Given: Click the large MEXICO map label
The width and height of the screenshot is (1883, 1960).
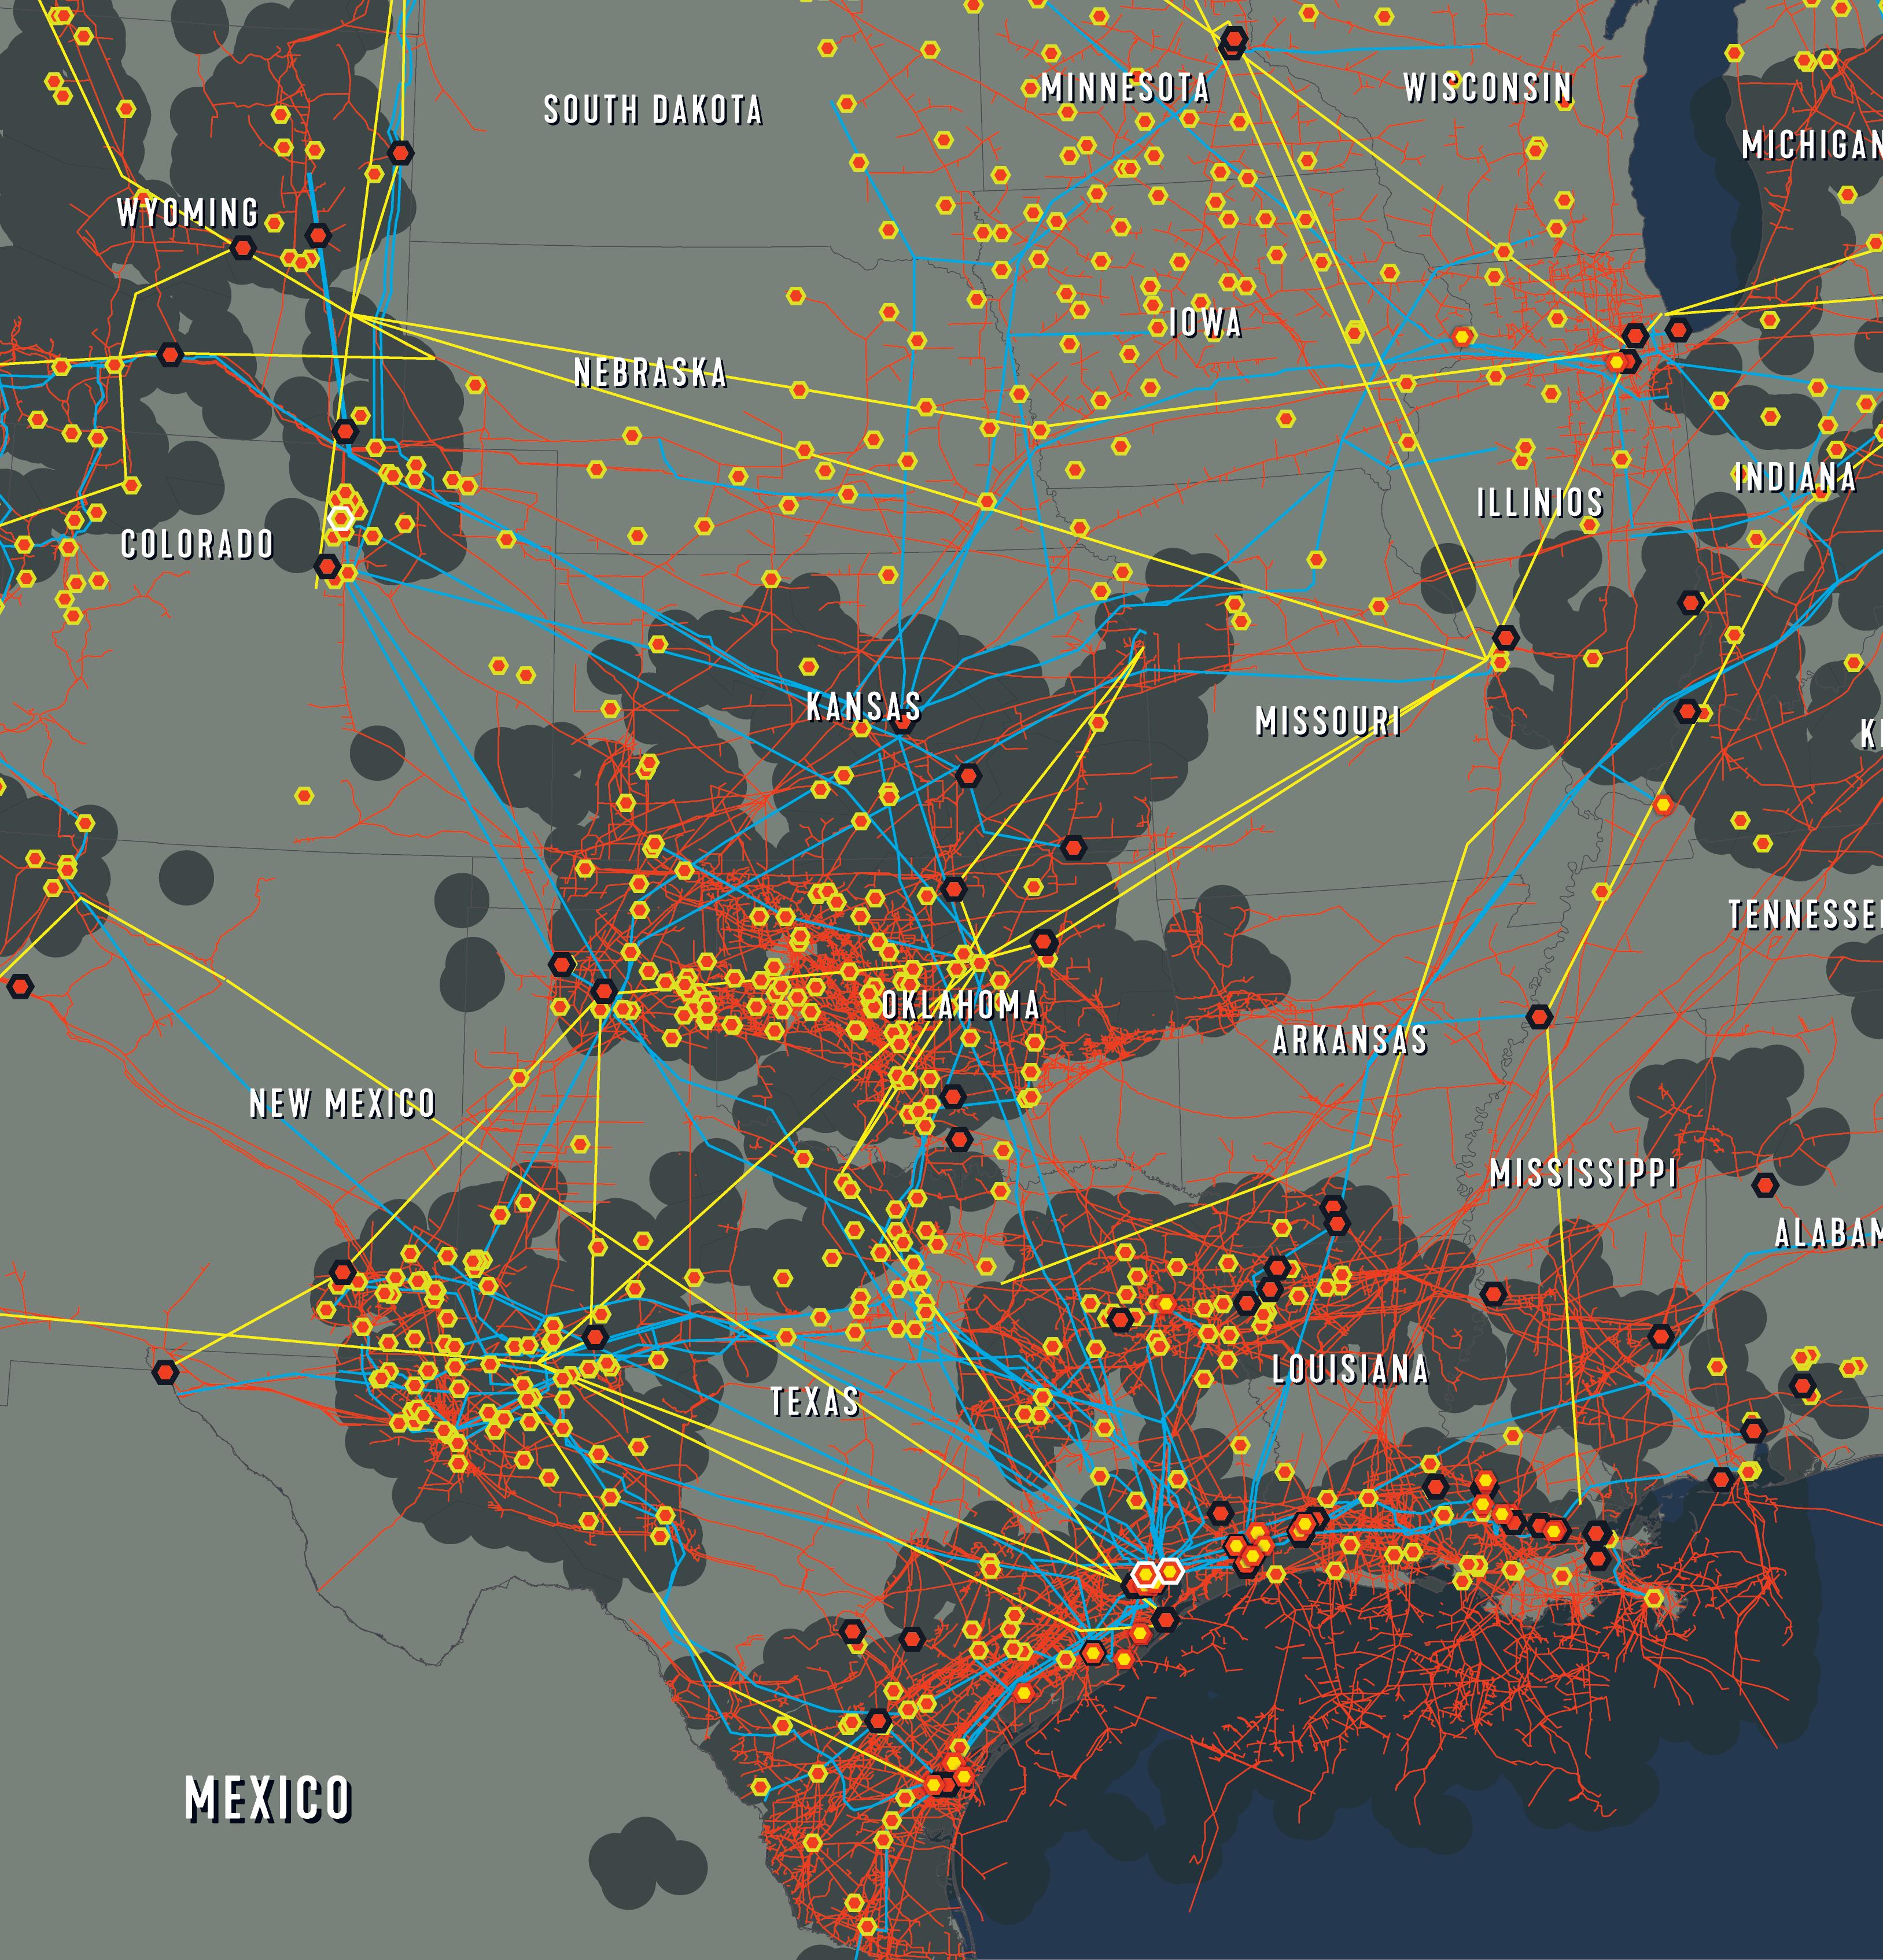Looking at the screenshot, I should pyautogui.click(x=268, y=1800).
